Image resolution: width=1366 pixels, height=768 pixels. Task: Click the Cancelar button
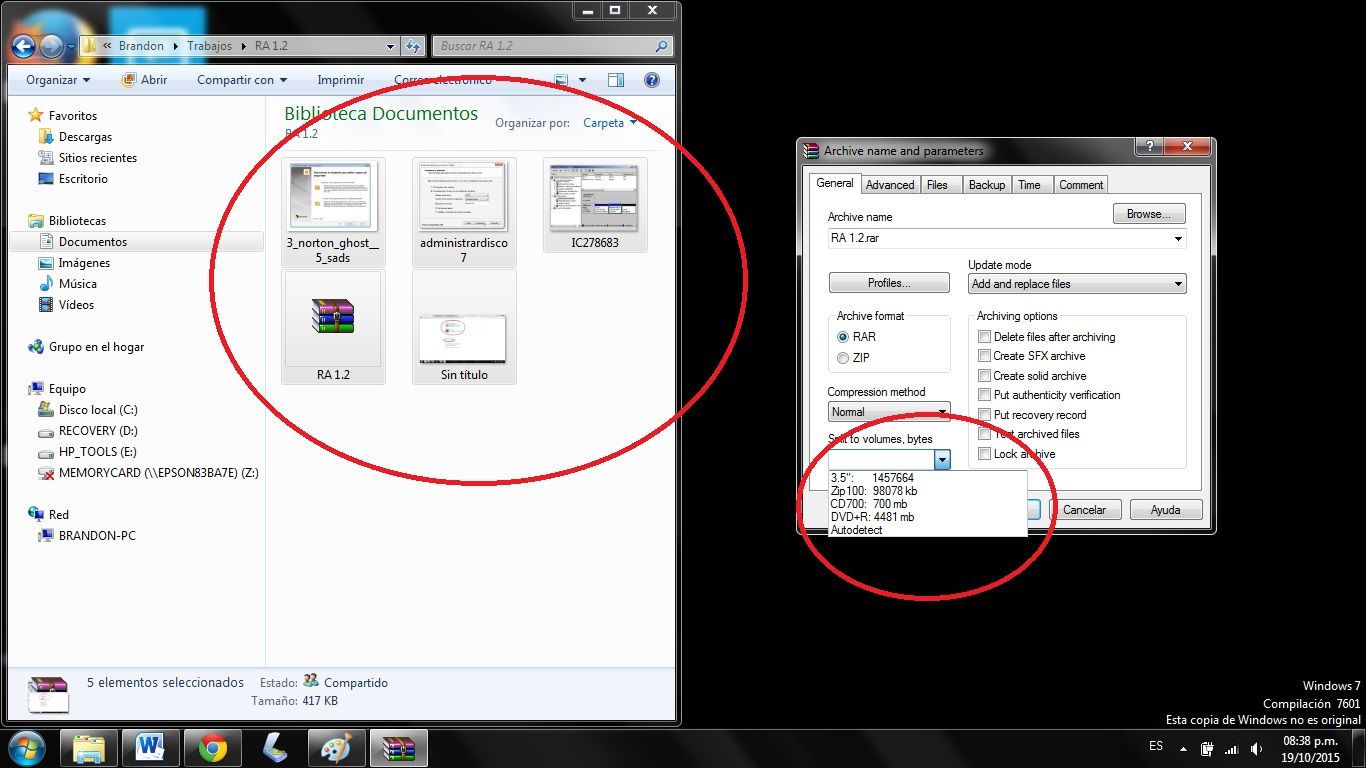click(1084, 510)
